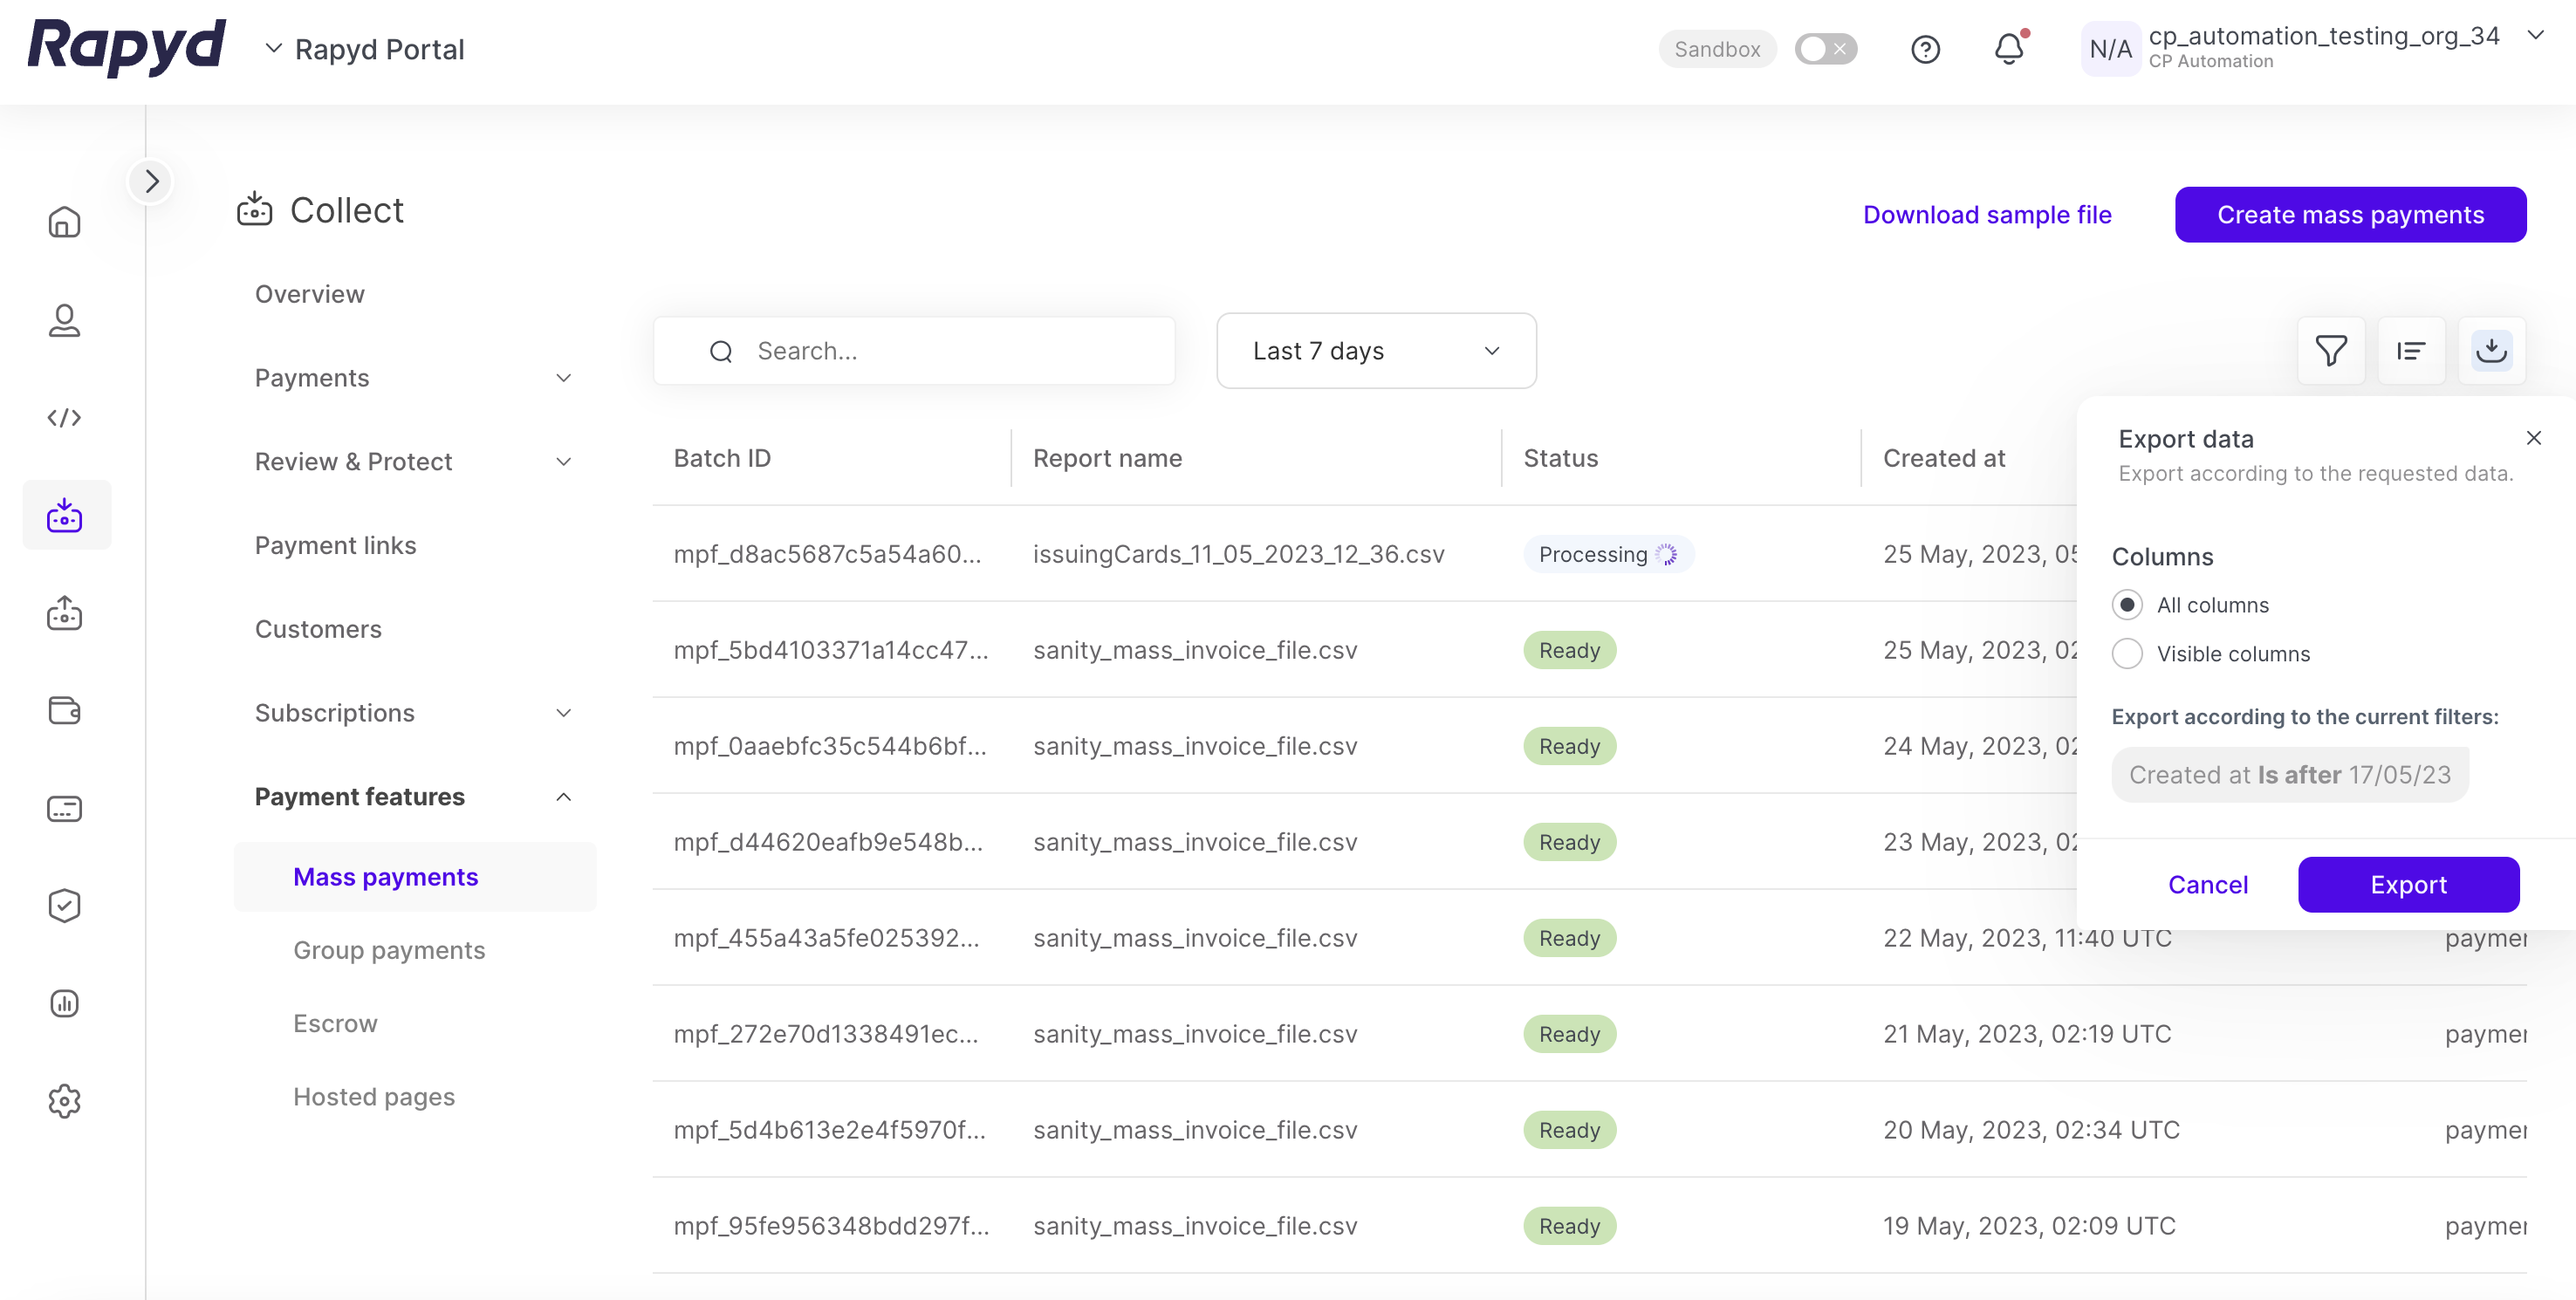Close the Export data panel
Viewport: 2576px width, 1300px height.
point(2533,438)
